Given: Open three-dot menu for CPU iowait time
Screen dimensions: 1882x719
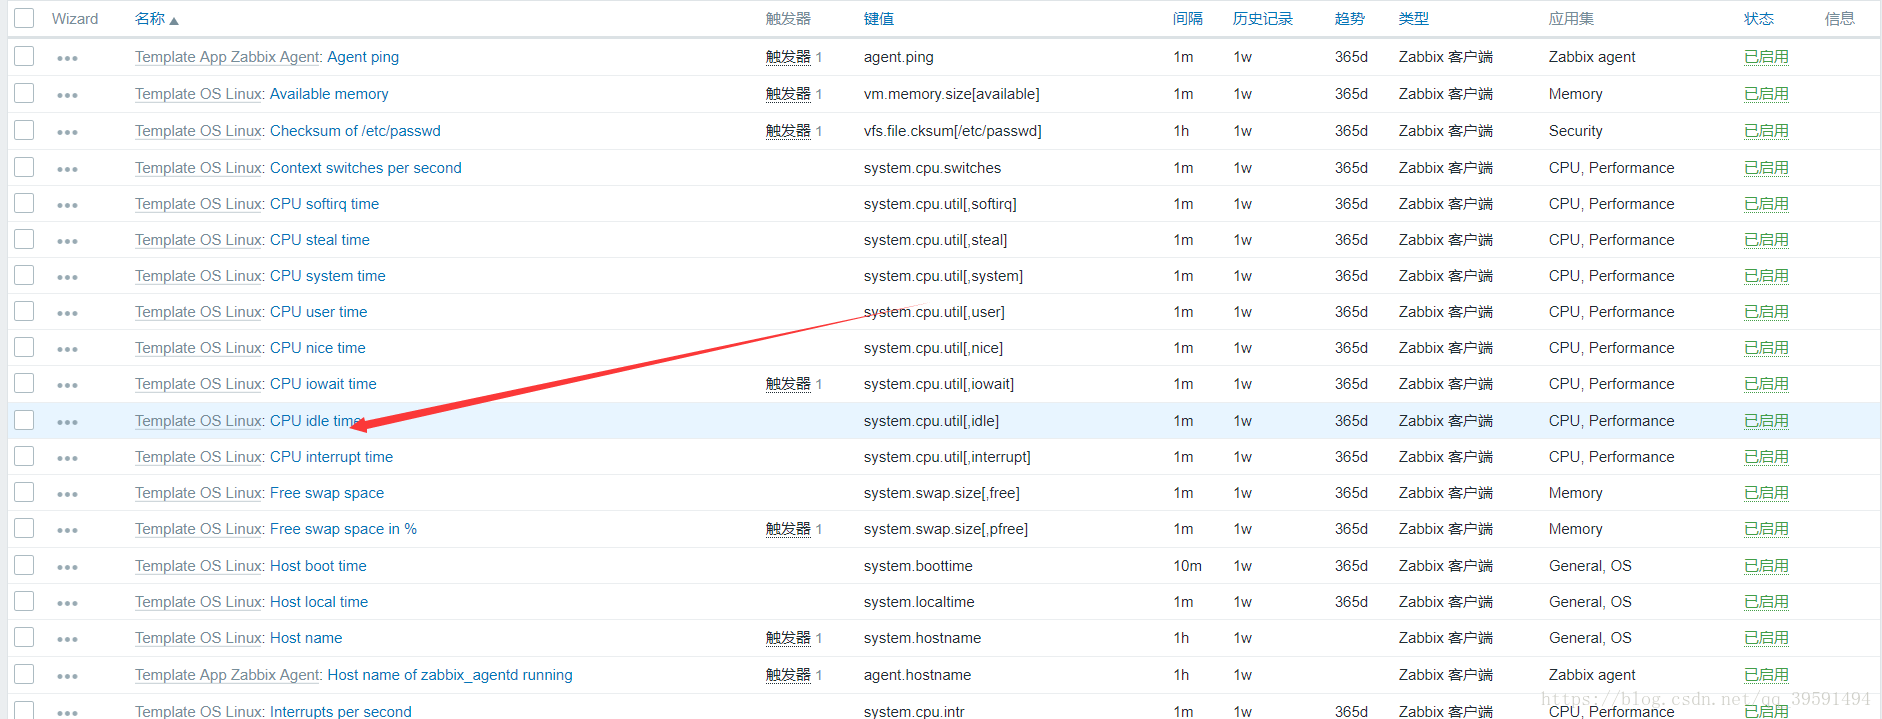Looking at the screenshot, I should (x=67, y=385).
